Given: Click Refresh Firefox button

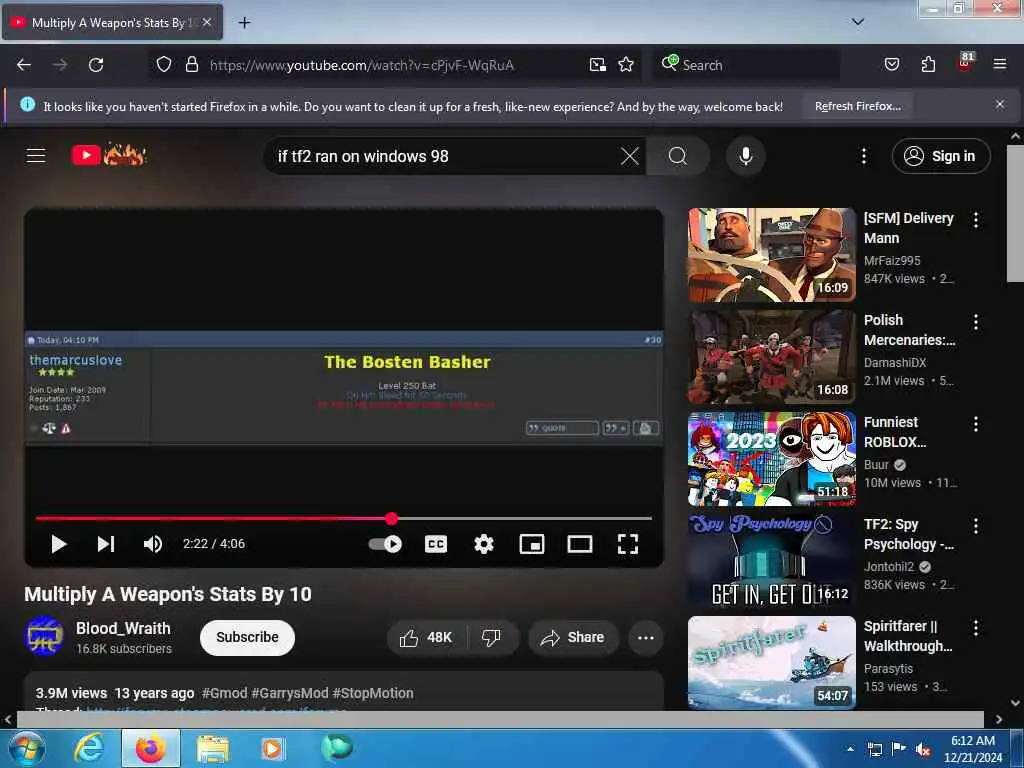Looking at the screenshot, I should (857, 106).
